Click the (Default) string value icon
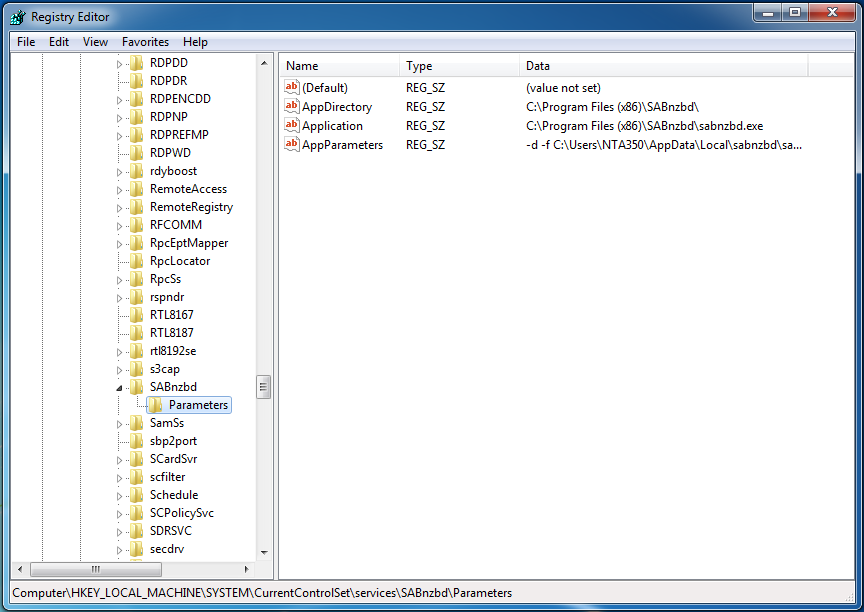864x612 pixels. 291,87
